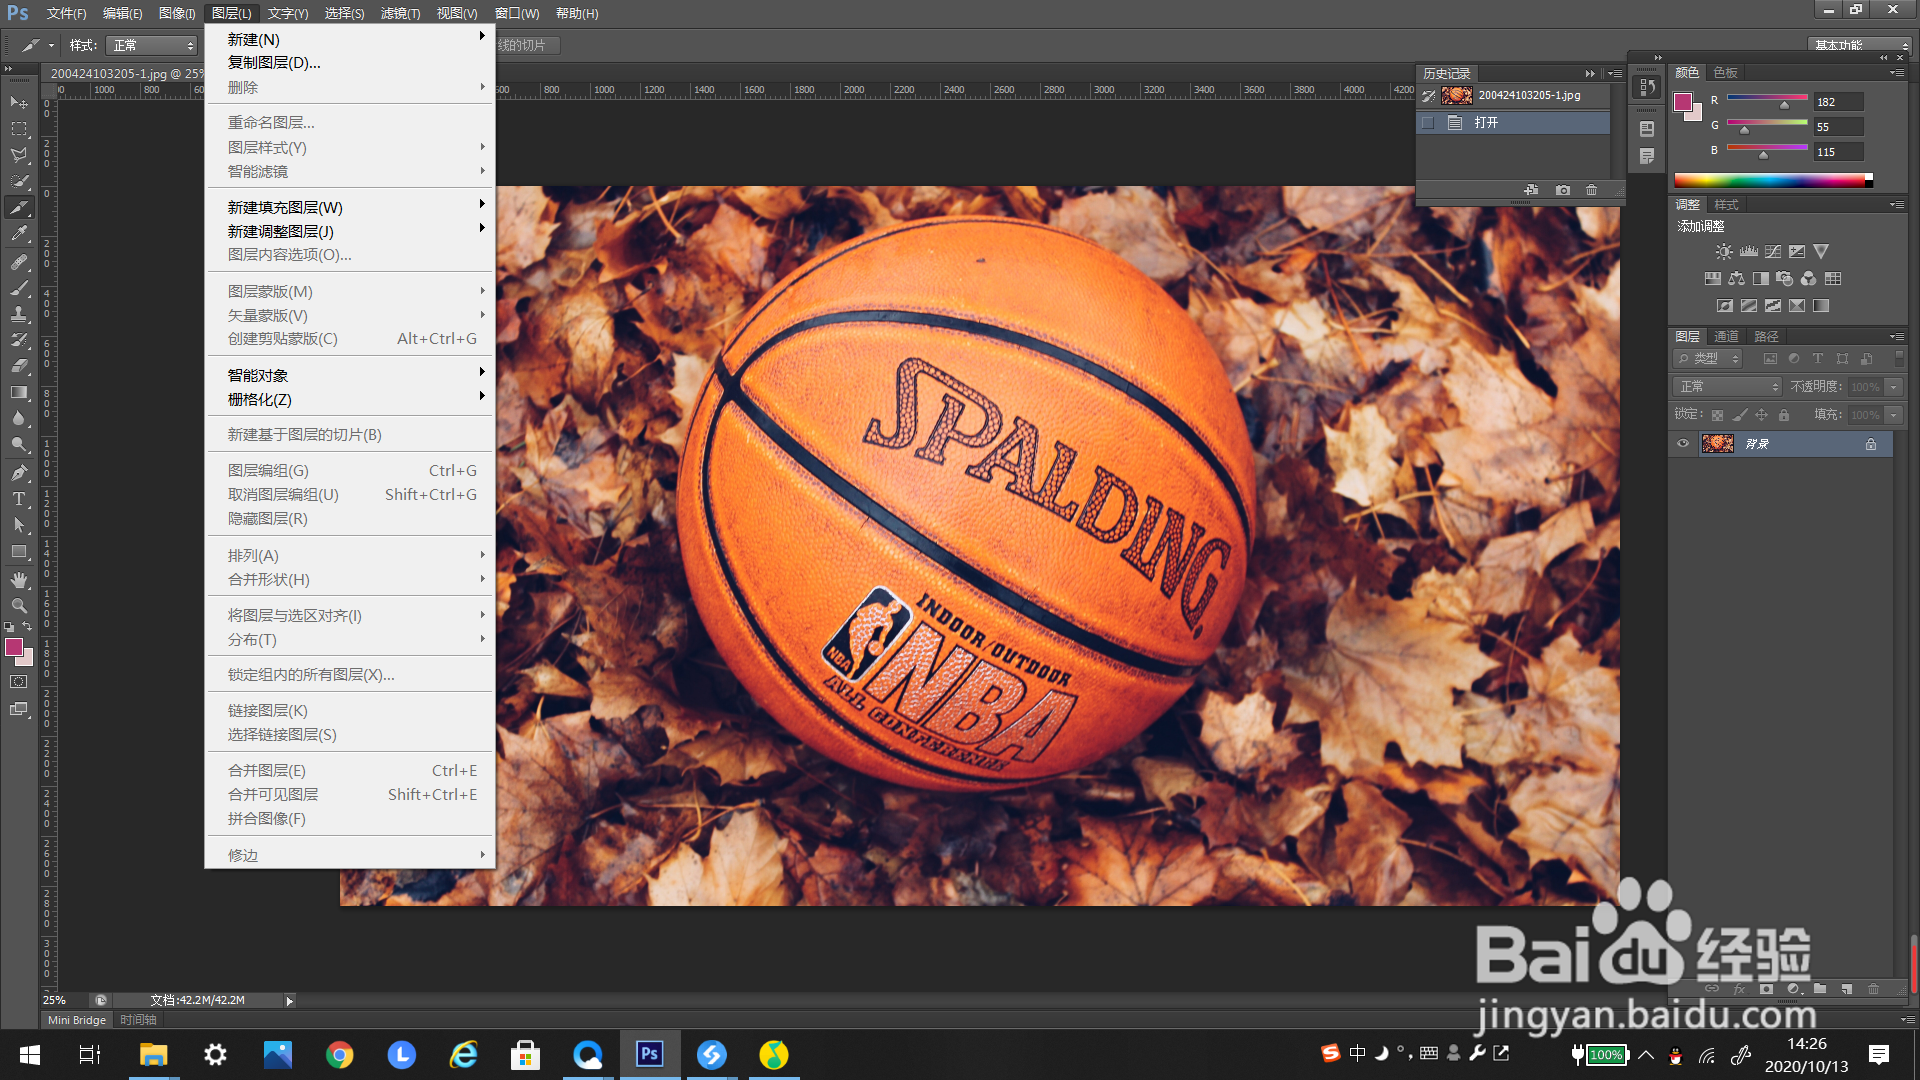The height and width of the screenshot is (1080, 1920).
Task: Toggle the layer filter switch
Action: pyautogui.click(x=1899, y=358)
